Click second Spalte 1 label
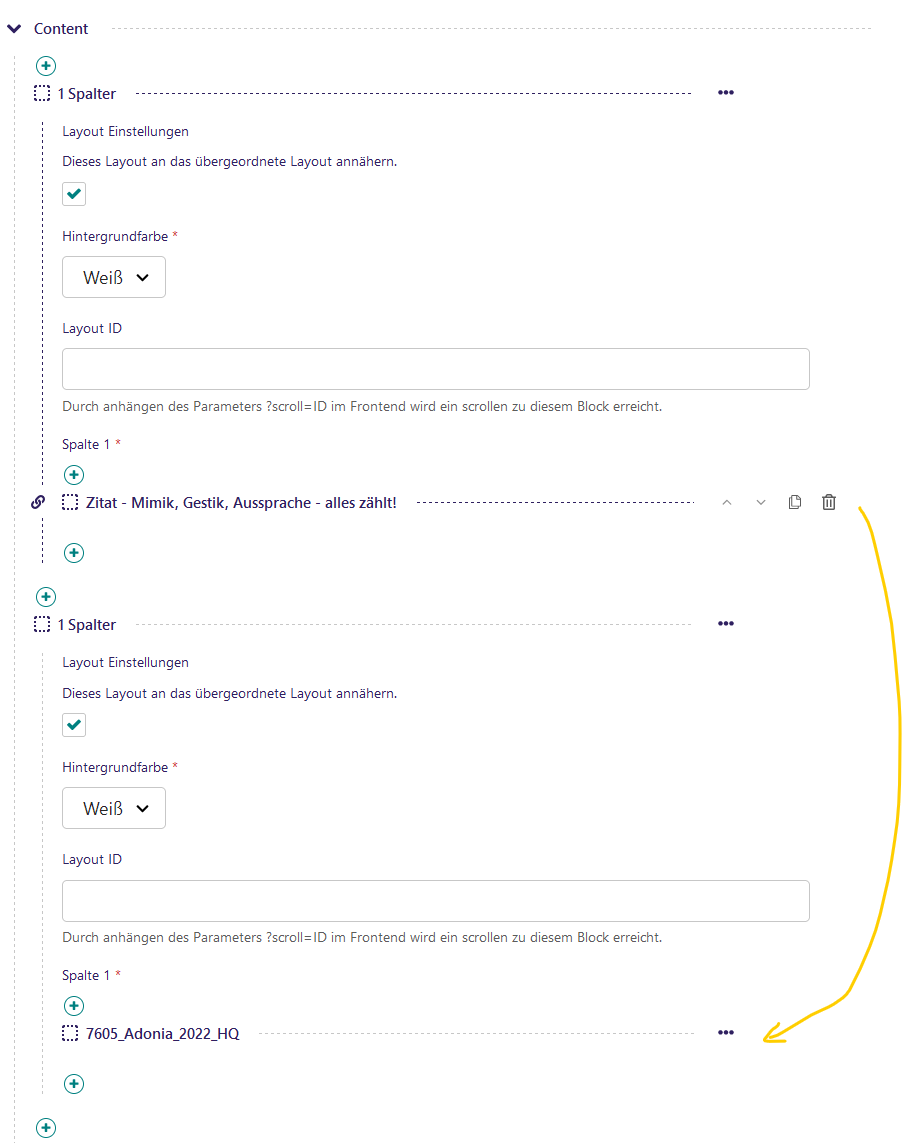 pyautogui.click(x=86, y=975)
